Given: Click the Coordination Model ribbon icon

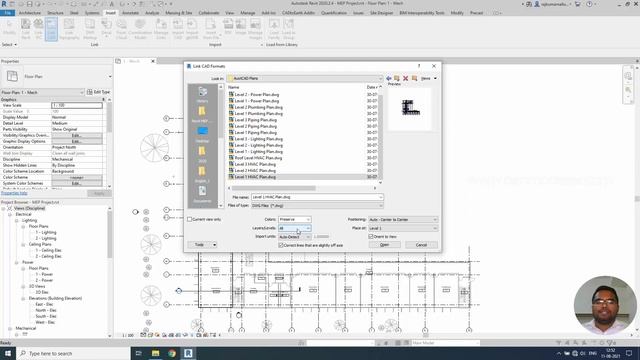Looking at the screenshot, I should (x=140, y=29).
